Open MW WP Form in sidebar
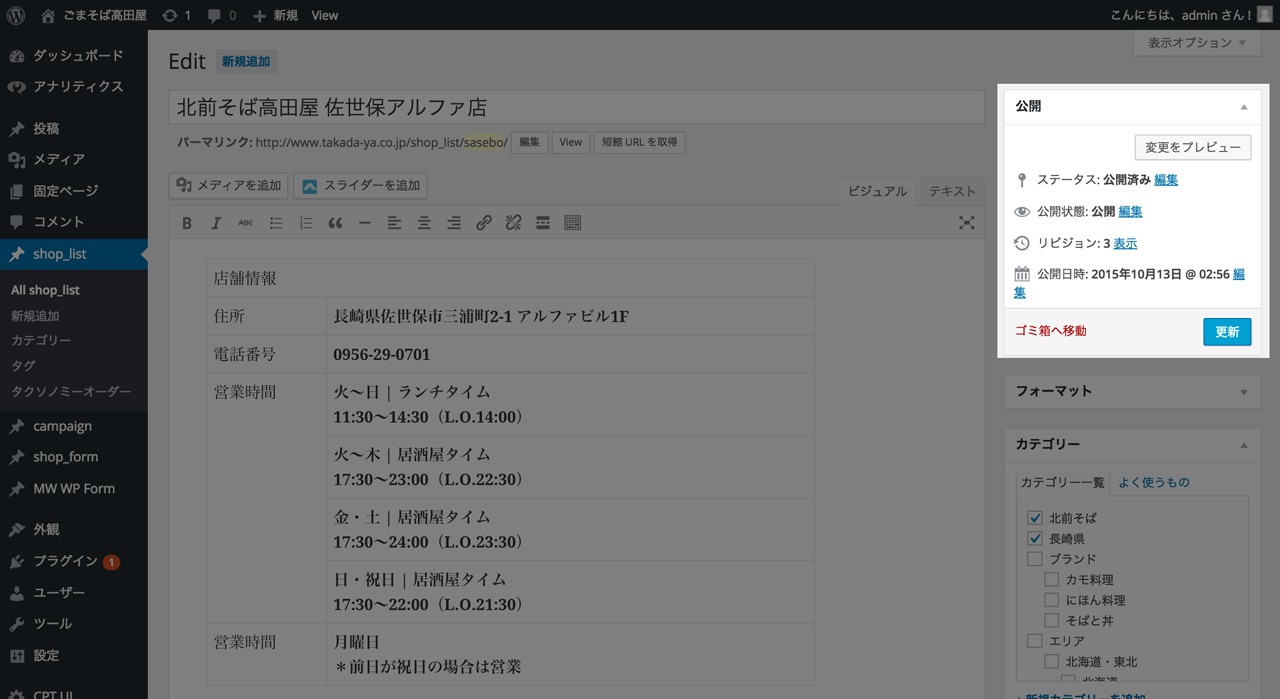The width and height of the screenshot is (1280, 699). [74, 488]
